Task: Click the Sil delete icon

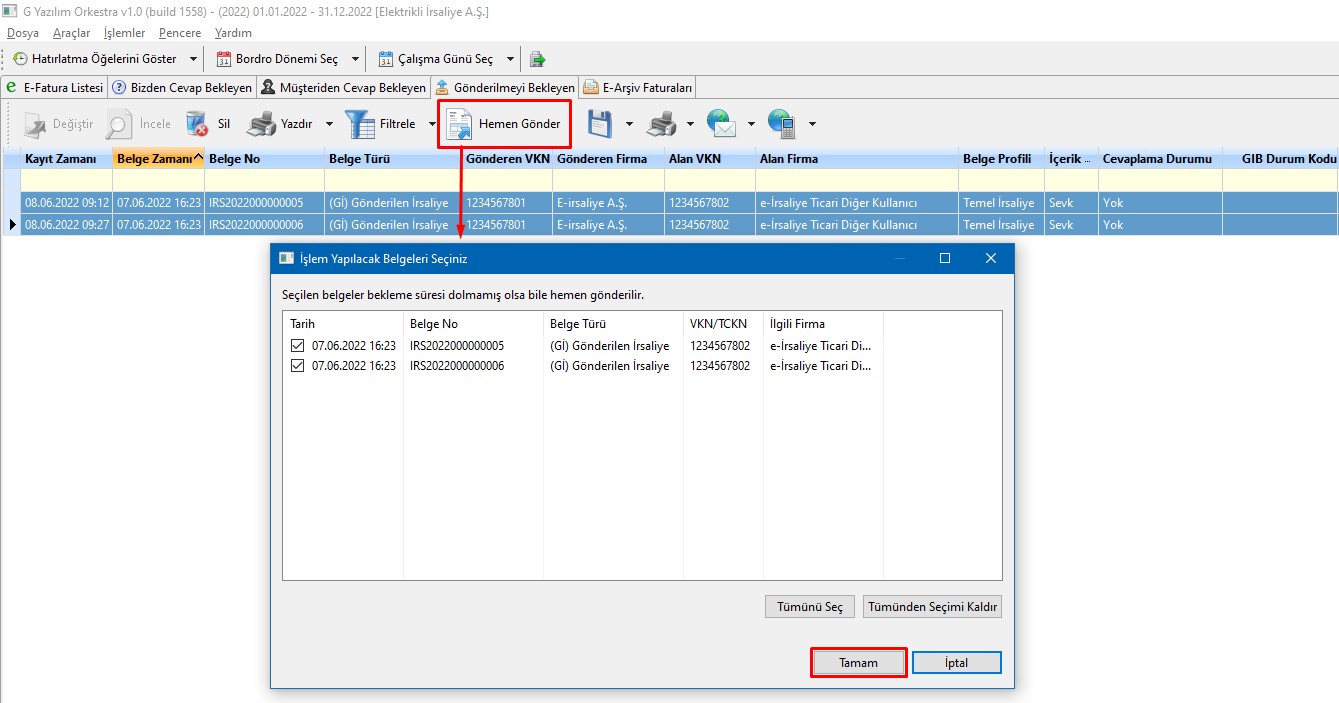Action: point(197,124)
